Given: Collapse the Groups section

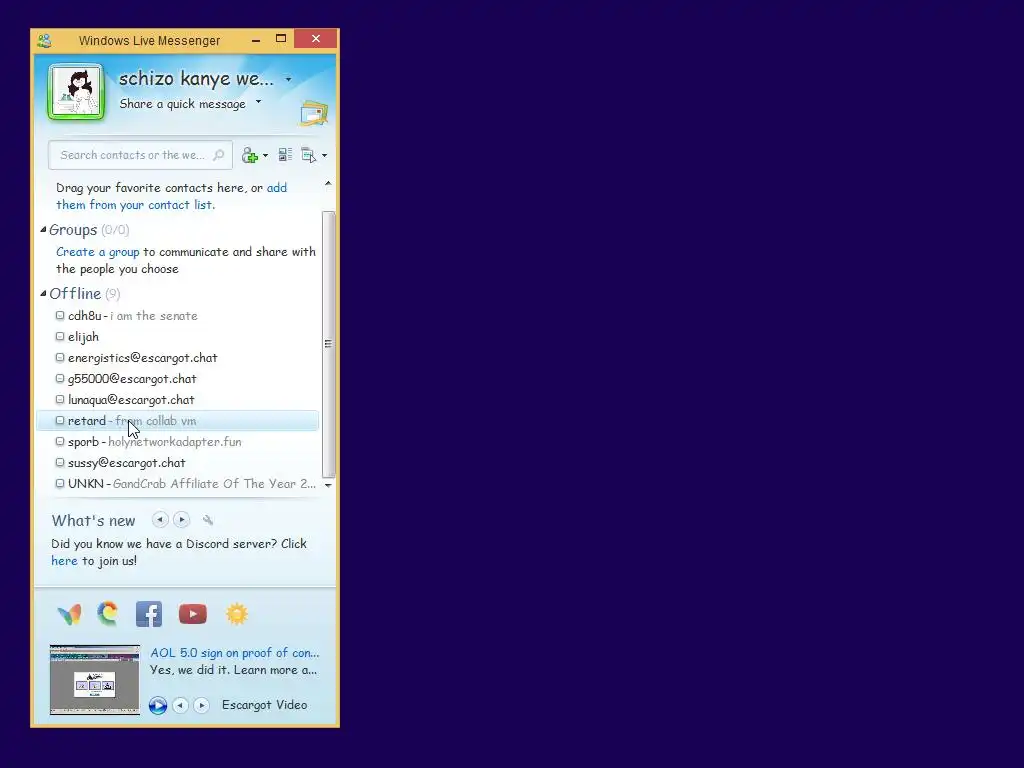Looking at the screenshot, I should [x=43, y=229].
